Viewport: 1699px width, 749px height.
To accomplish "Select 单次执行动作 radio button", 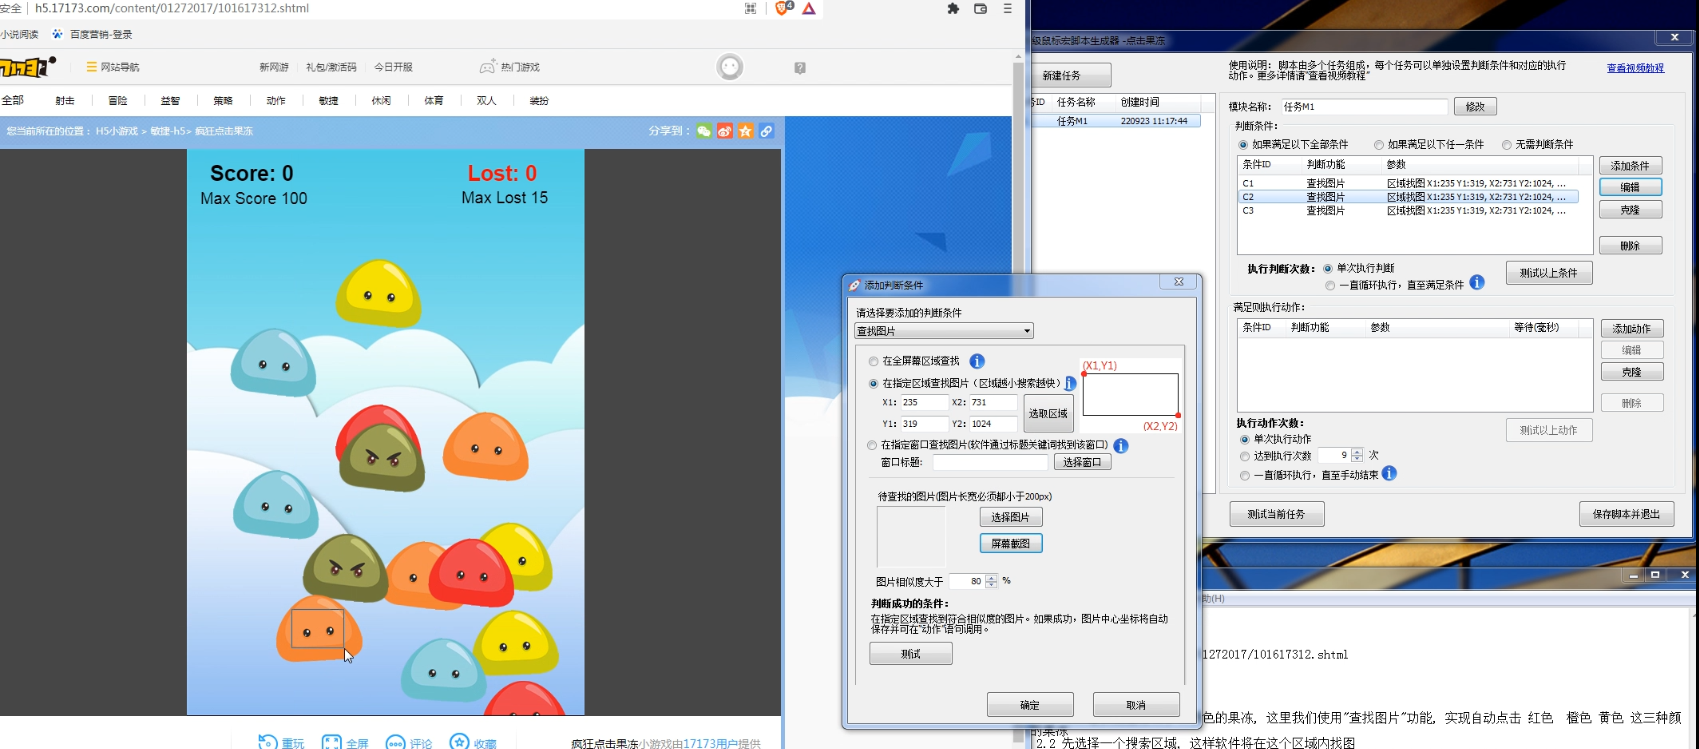I will (x=1245, y=439).
